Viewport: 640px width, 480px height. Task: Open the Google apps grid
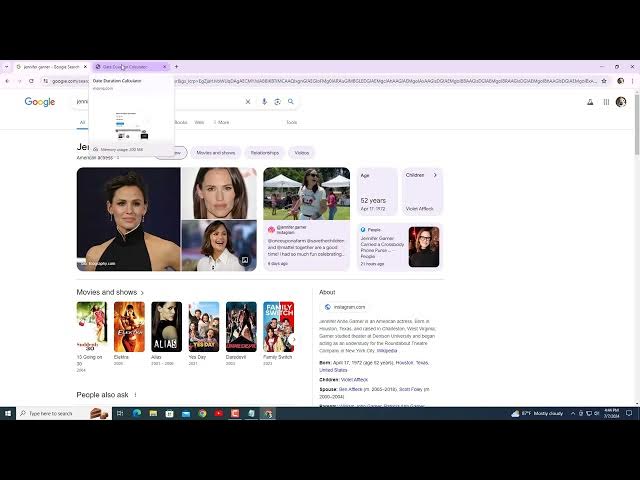606,102
